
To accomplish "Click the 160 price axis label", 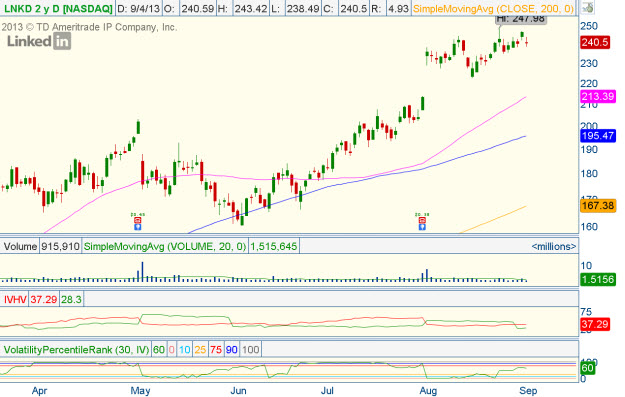I will tap(589, 226).
